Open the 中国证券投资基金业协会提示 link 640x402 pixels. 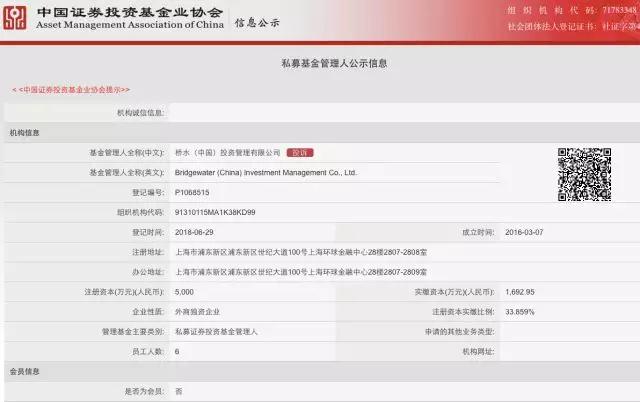71,89
